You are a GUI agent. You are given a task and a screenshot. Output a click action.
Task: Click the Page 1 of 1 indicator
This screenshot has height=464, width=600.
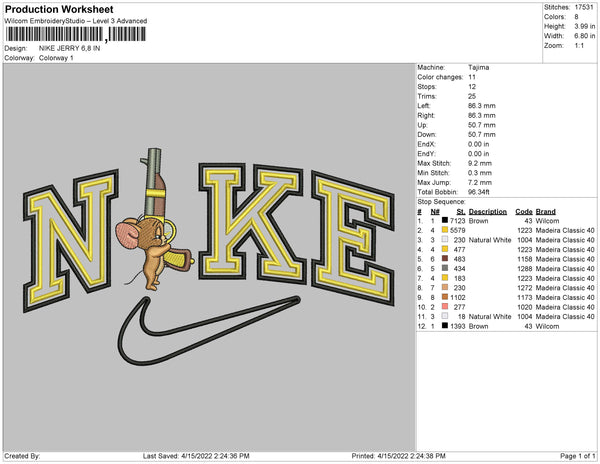(577, 456)
